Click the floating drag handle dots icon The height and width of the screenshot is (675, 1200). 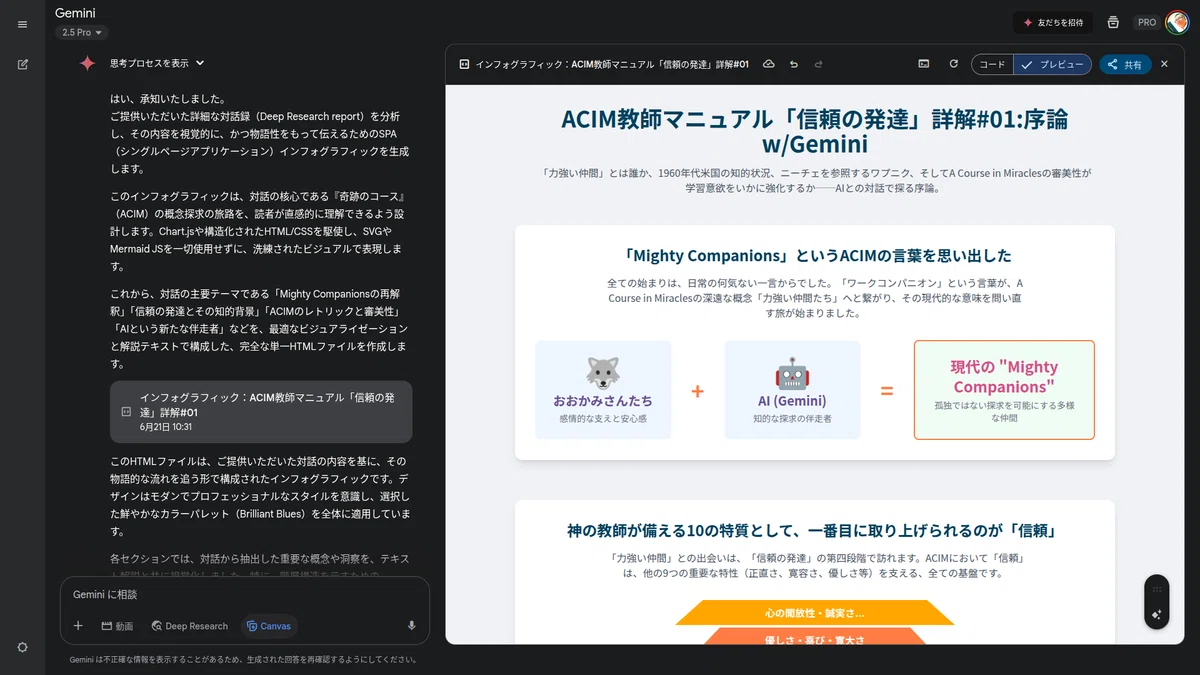pyautogui.click(x=1157, y=589)
